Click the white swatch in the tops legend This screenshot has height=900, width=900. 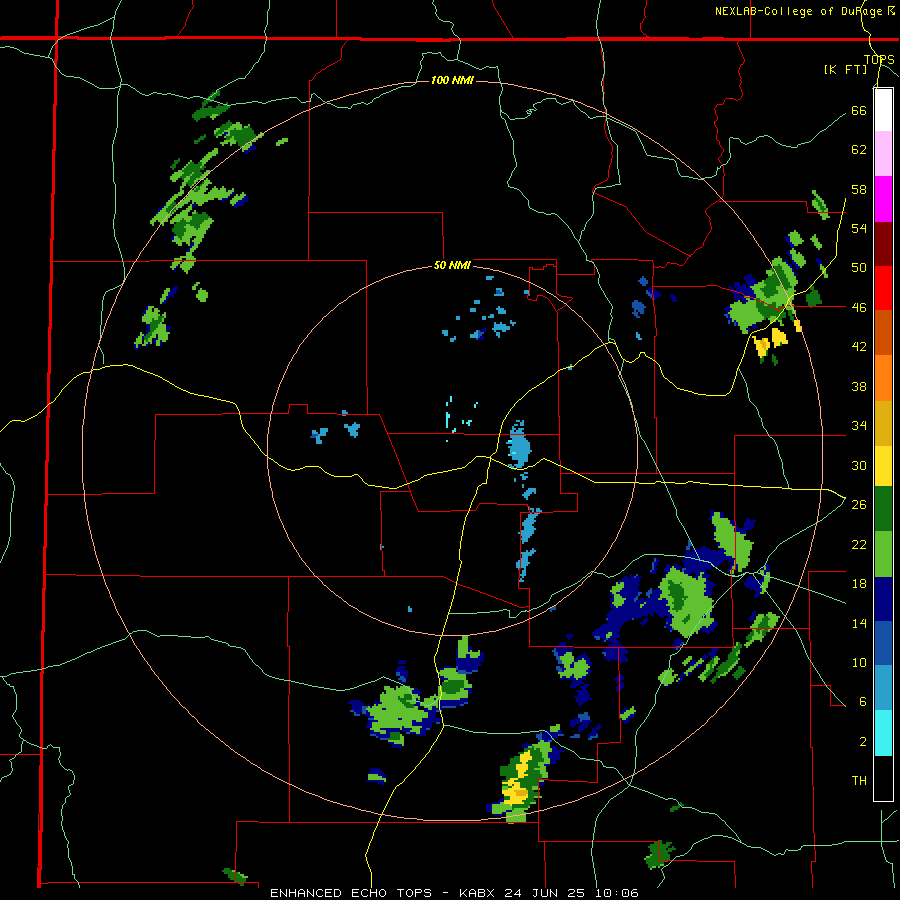coord(883,110)
